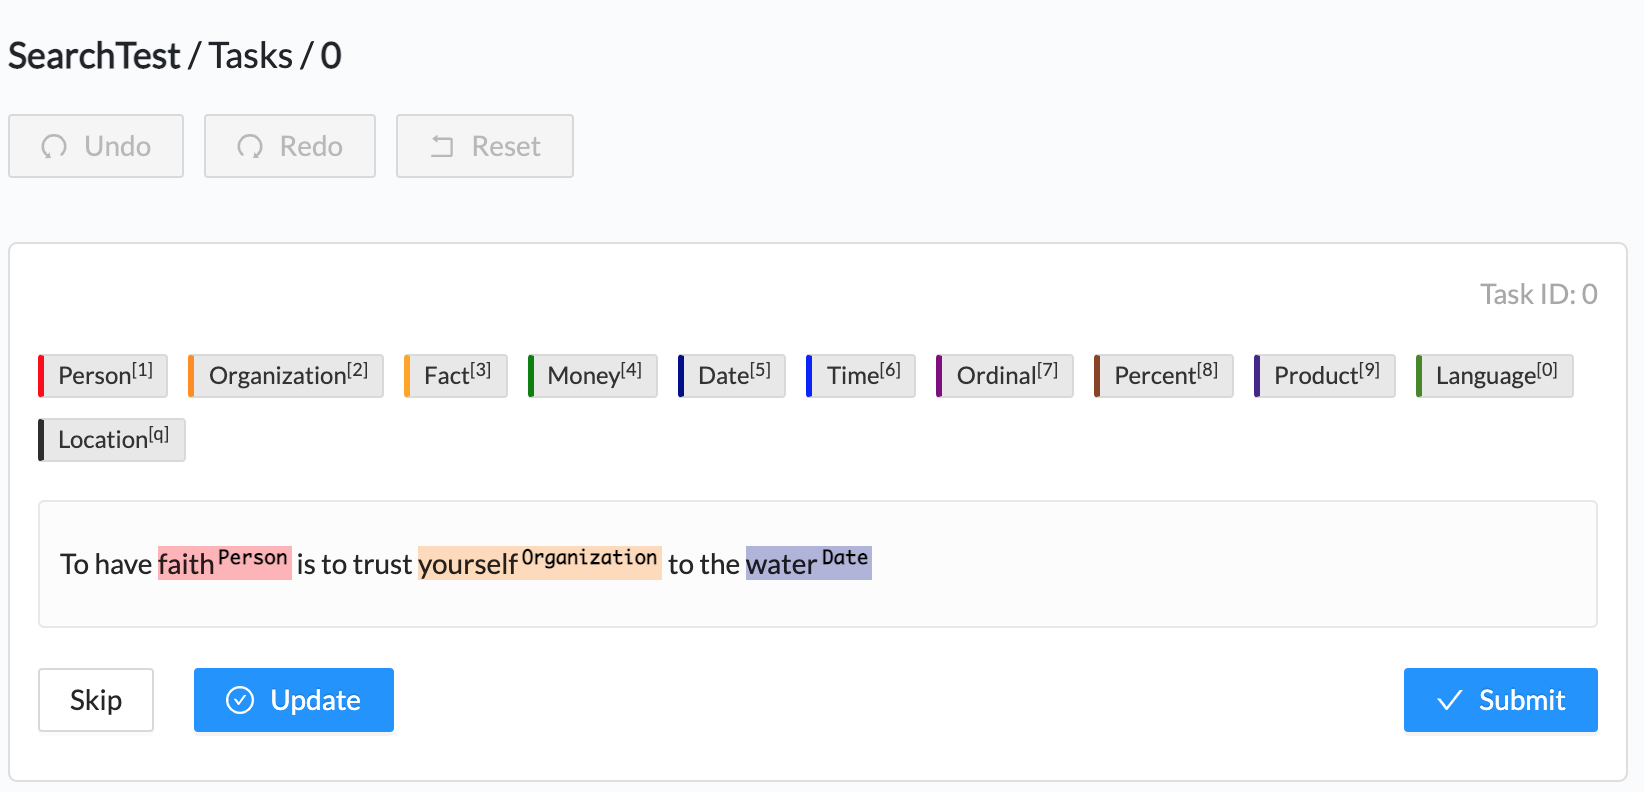Activate the Language label tag
Viewport: 1644px width, 792px height.
tap(1496, 376)
